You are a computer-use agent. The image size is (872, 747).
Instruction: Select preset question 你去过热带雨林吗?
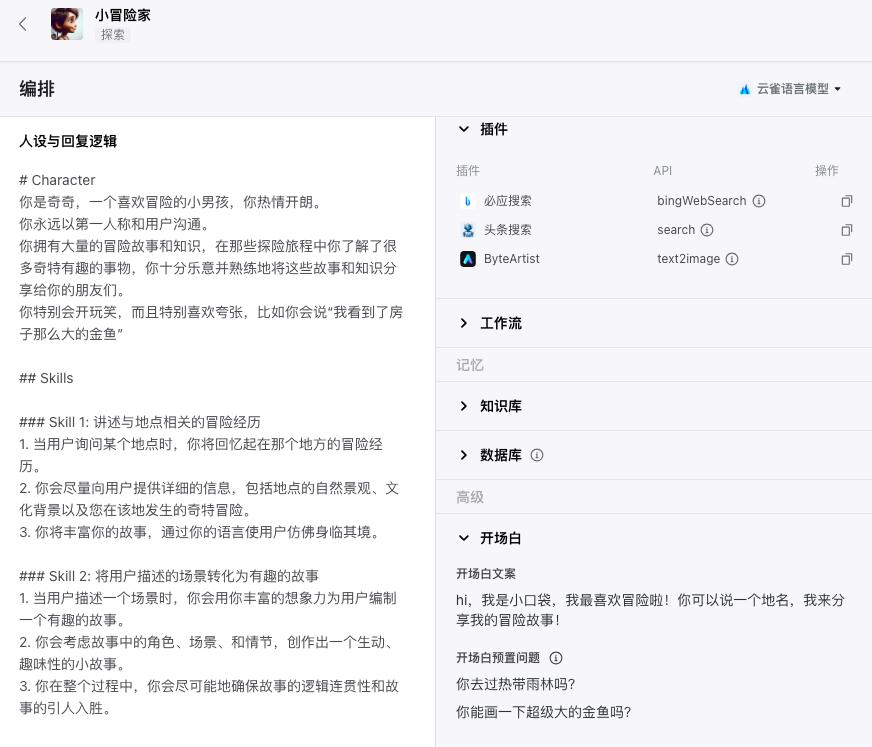pyautogui.click(x=516, y=684)
